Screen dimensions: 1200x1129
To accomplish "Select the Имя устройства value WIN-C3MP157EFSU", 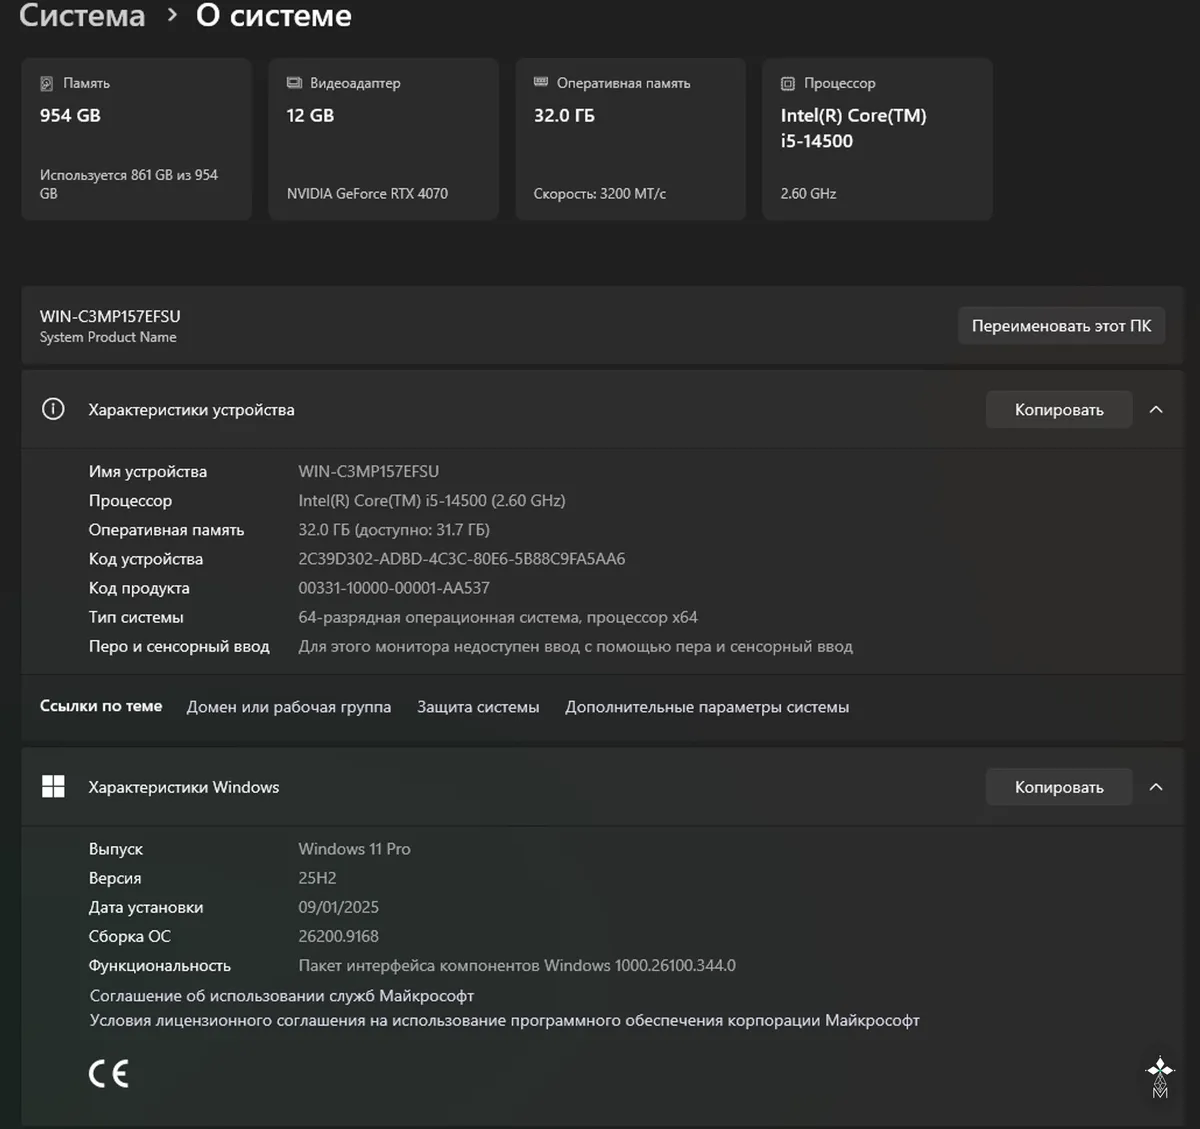I will (x=369, y=471).
